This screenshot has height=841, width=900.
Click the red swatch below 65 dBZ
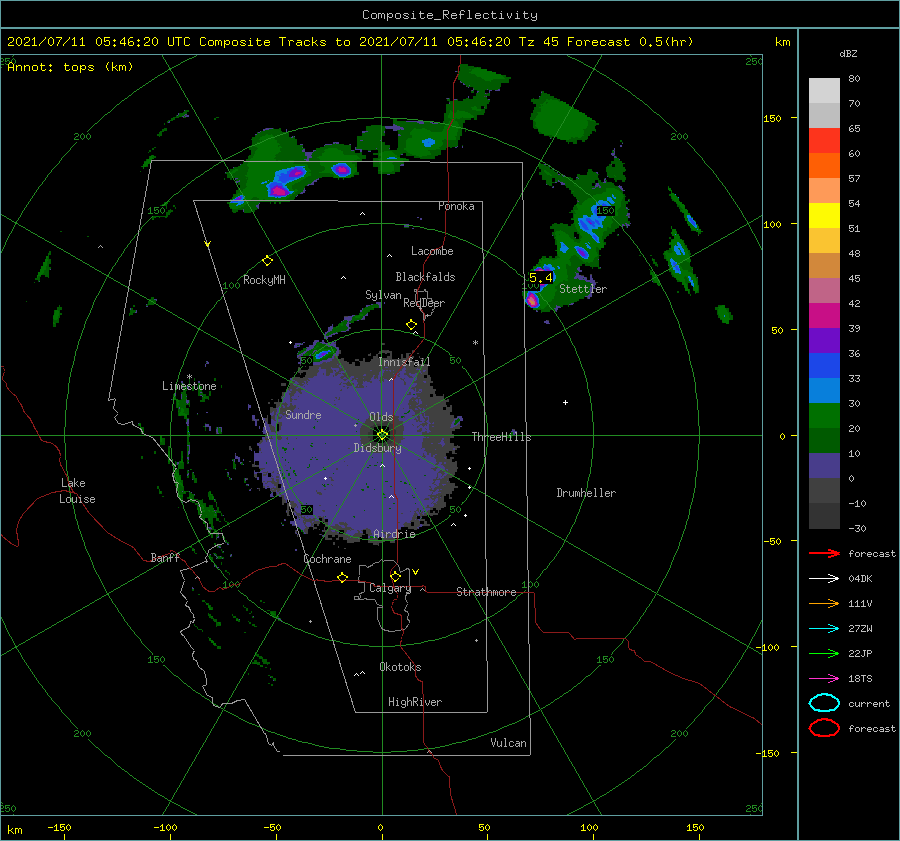[824, 141]
